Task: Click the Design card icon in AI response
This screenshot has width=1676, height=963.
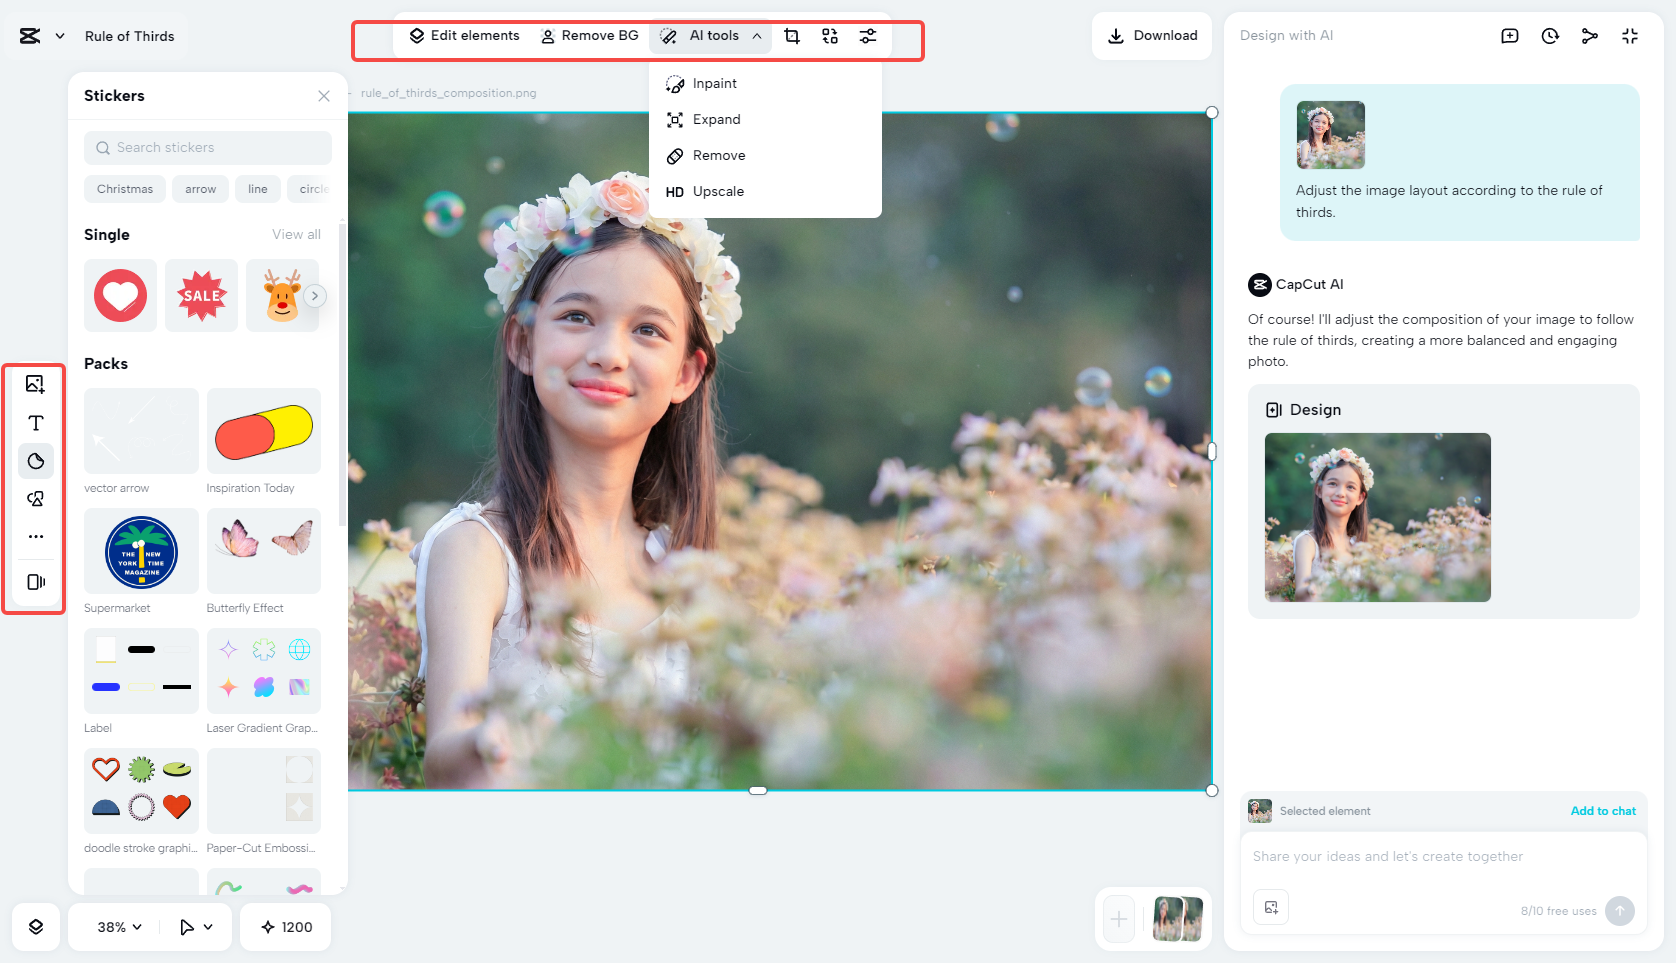Action: click(x=1274, y=410)
